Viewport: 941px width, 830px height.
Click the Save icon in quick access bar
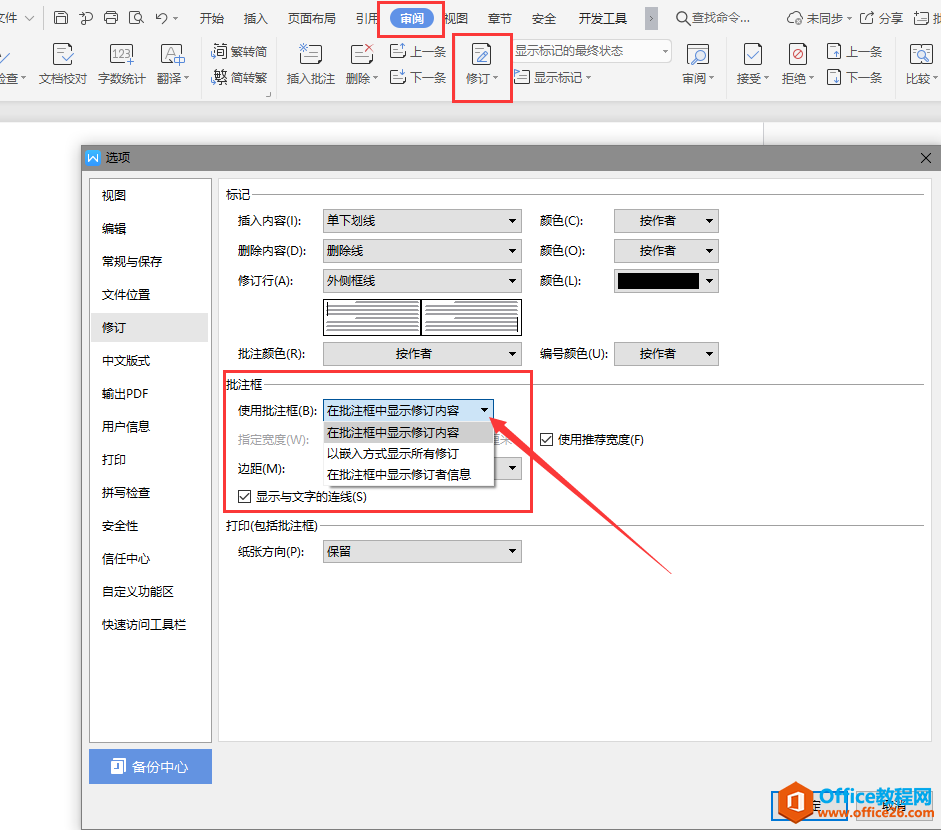(61, 18)
